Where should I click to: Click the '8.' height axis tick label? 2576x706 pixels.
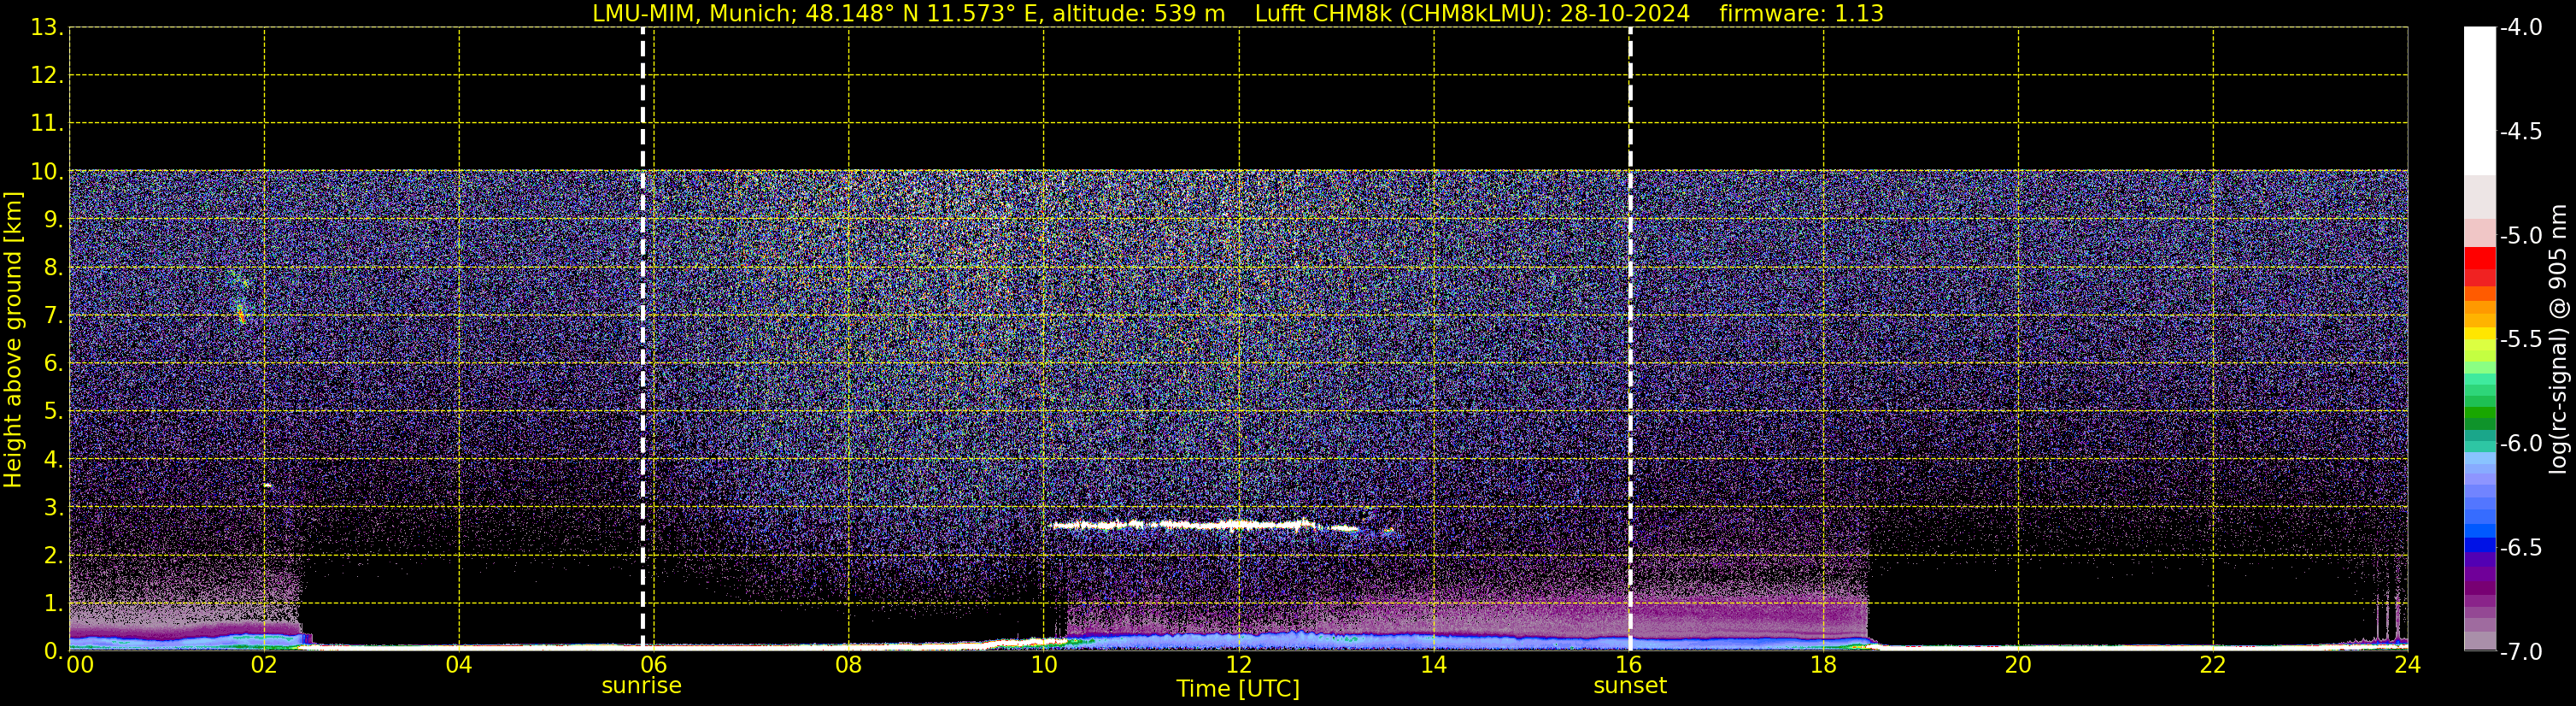(53, 268)
